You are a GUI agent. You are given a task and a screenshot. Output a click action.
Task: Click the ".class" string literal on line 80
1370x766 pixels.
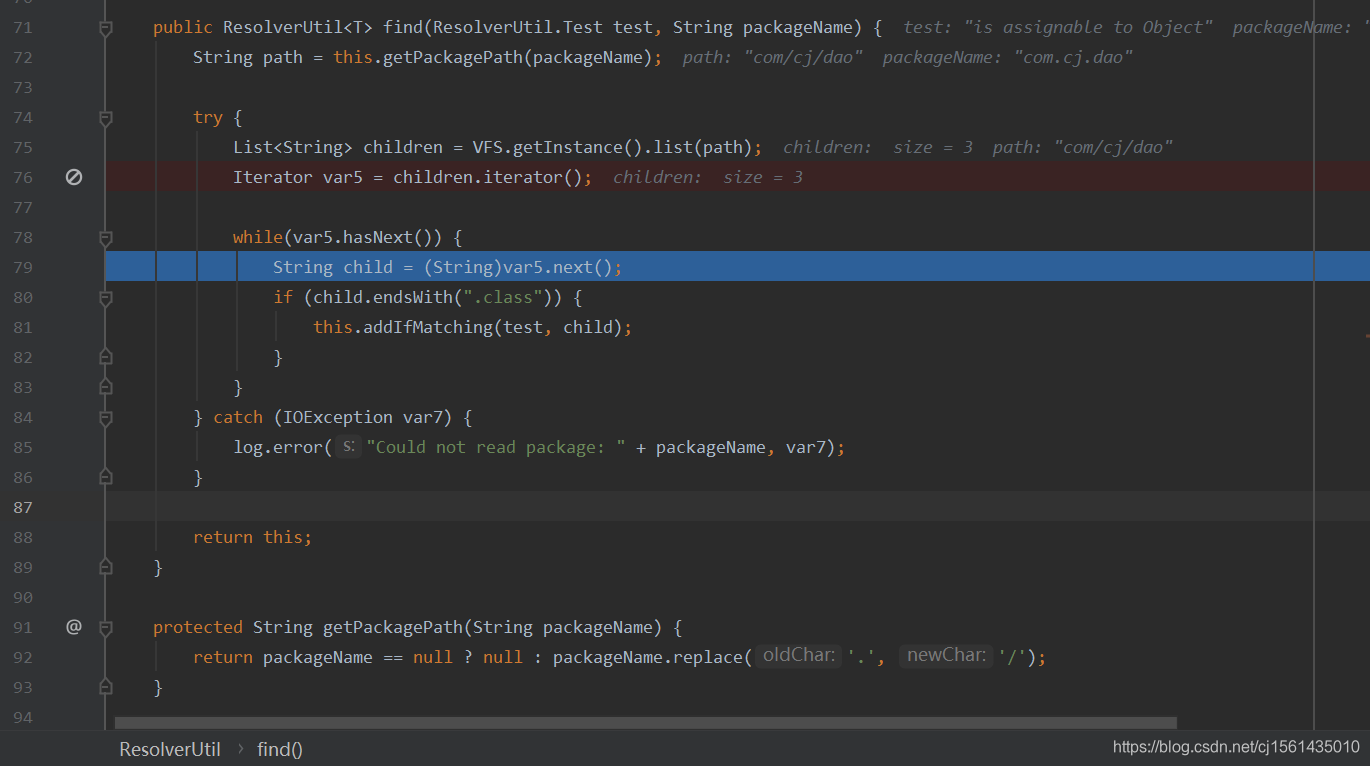pyautogui.click(x=508, y=297)
